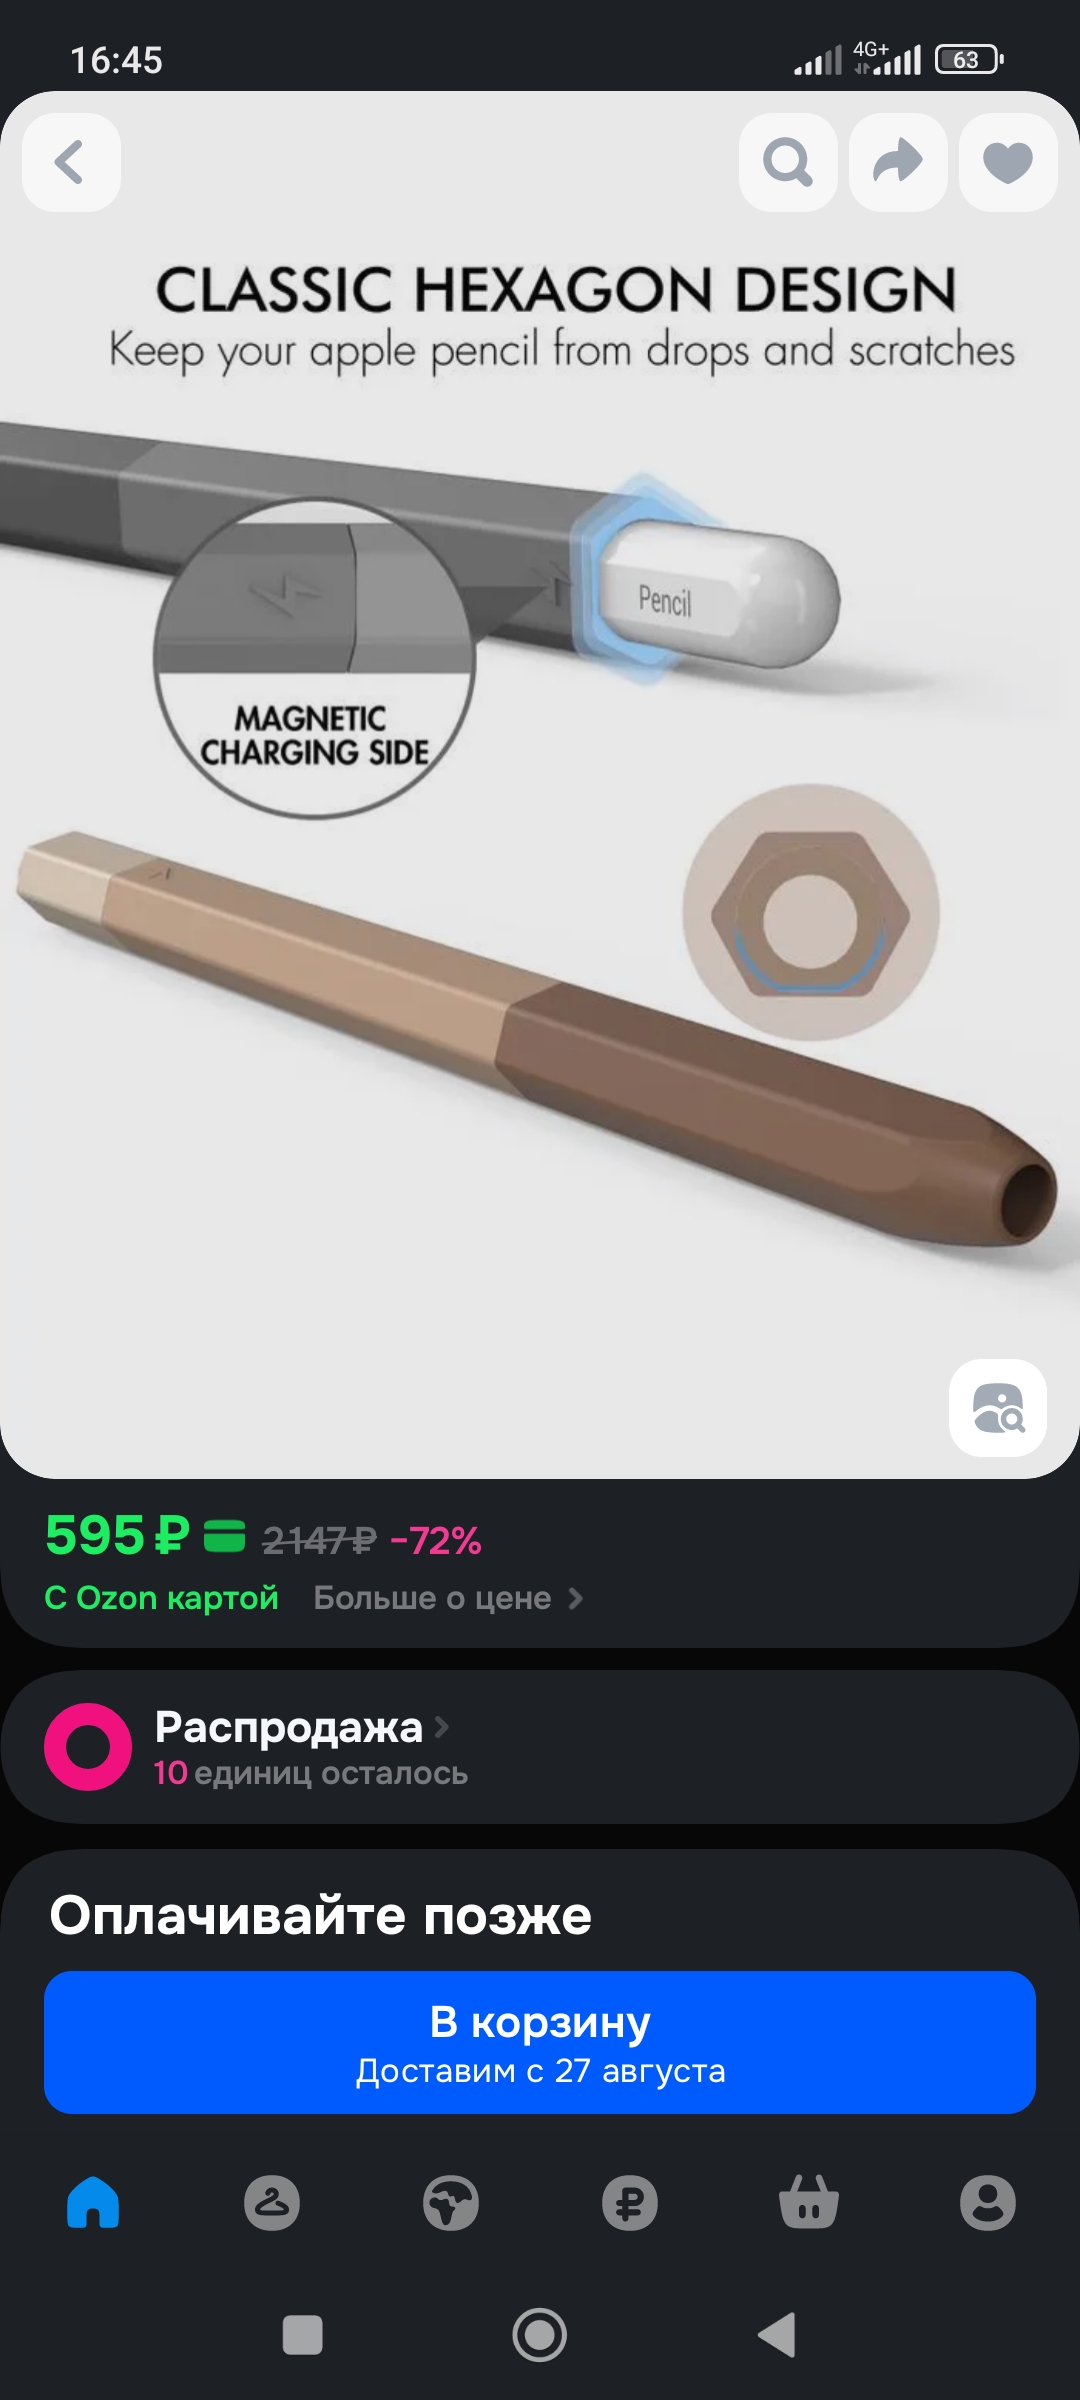Open the clothes hanger Fresh tab
The height and width of the screenshot is (2400, 1080).
coord(272,2202)
